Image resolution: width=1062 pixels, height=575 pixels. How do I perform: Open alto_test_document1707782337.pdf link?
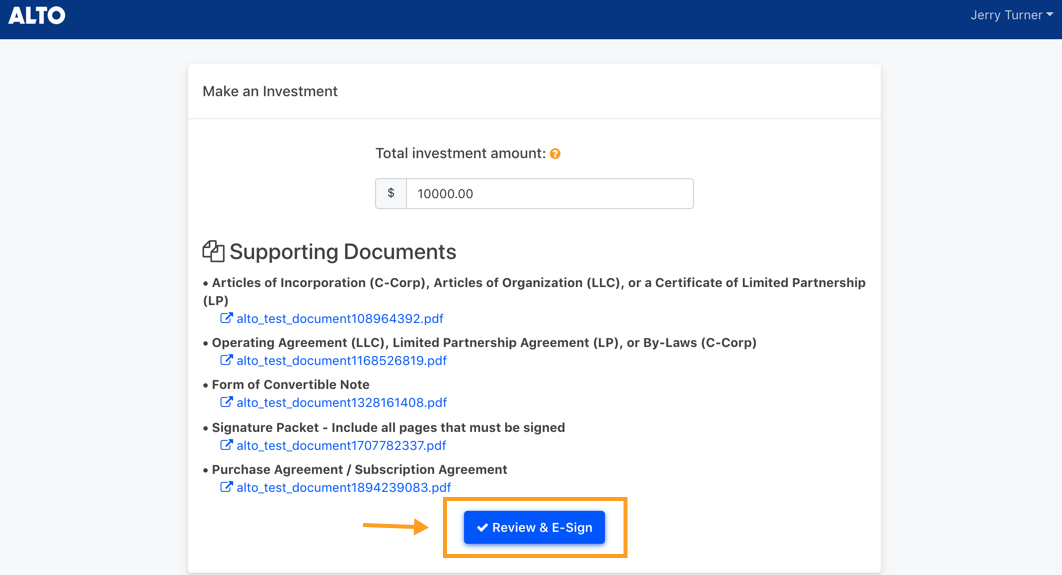(x=341, y=446)
